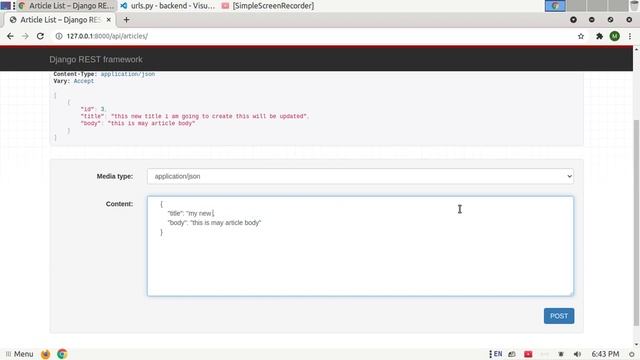Open the green M profile avatar

(614, 36)
